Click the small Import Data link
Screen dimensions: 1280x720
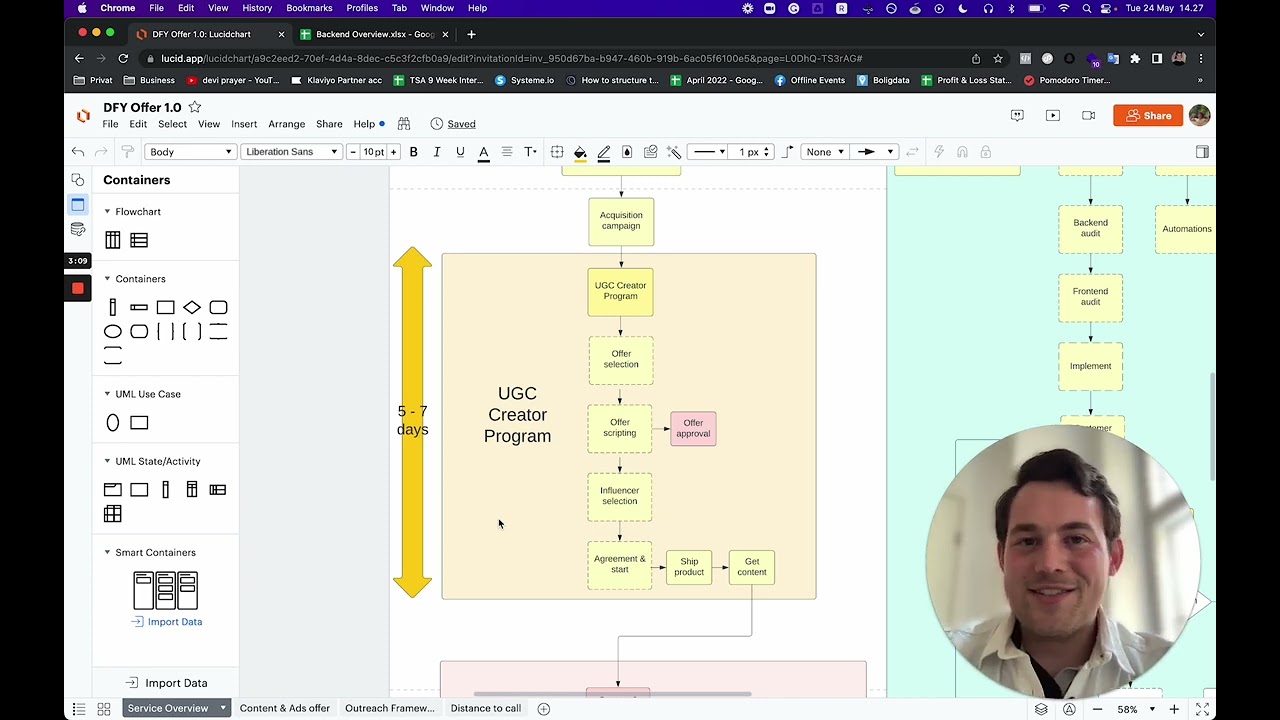pyautogui.click(x=167, y=622)
